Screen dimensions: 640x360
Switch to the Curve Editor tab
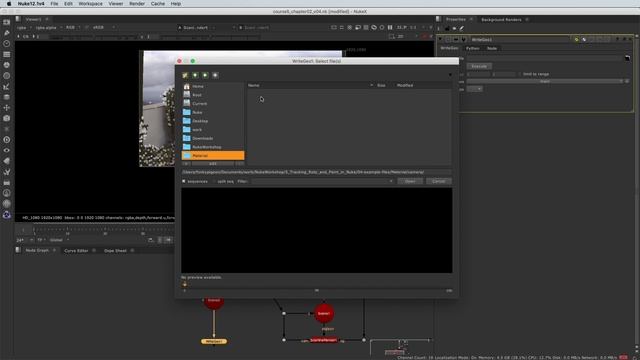(x=76, y=251)
